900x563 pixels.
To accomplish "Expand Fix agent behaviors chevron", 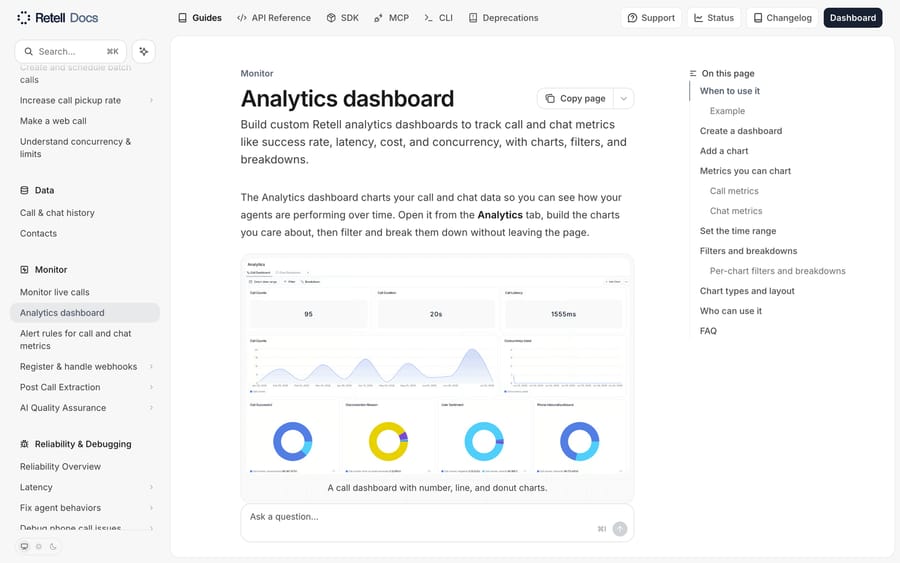I will pyautogui.click(x=152, y=508).
